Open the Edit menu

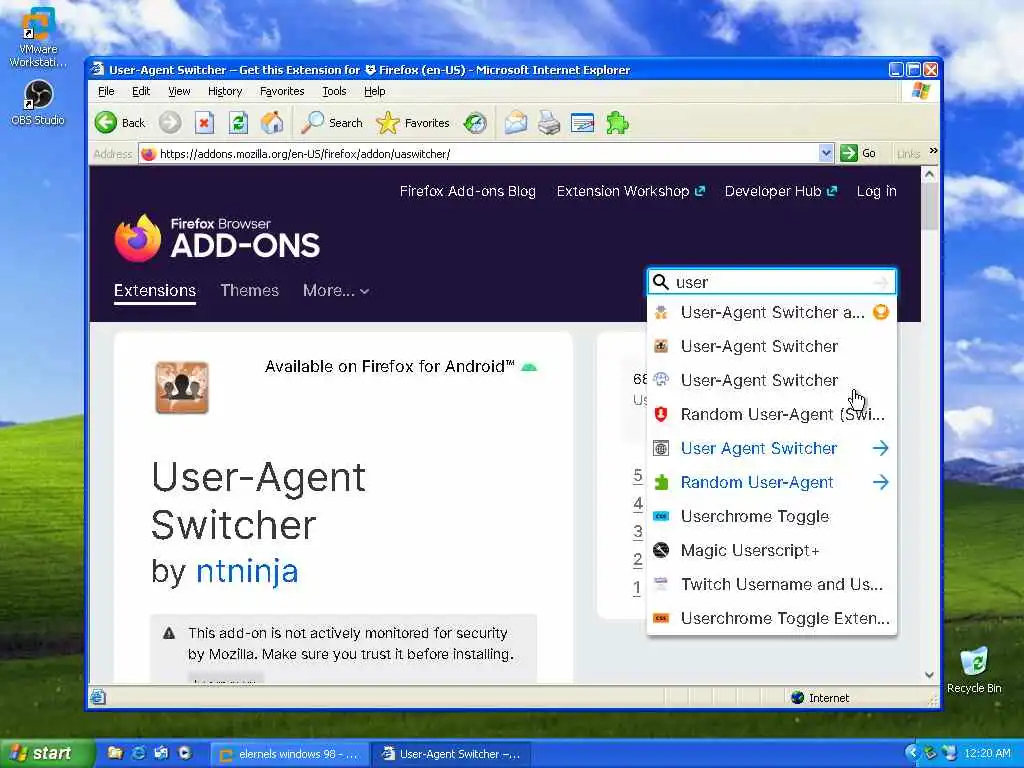tap(140, 91)
